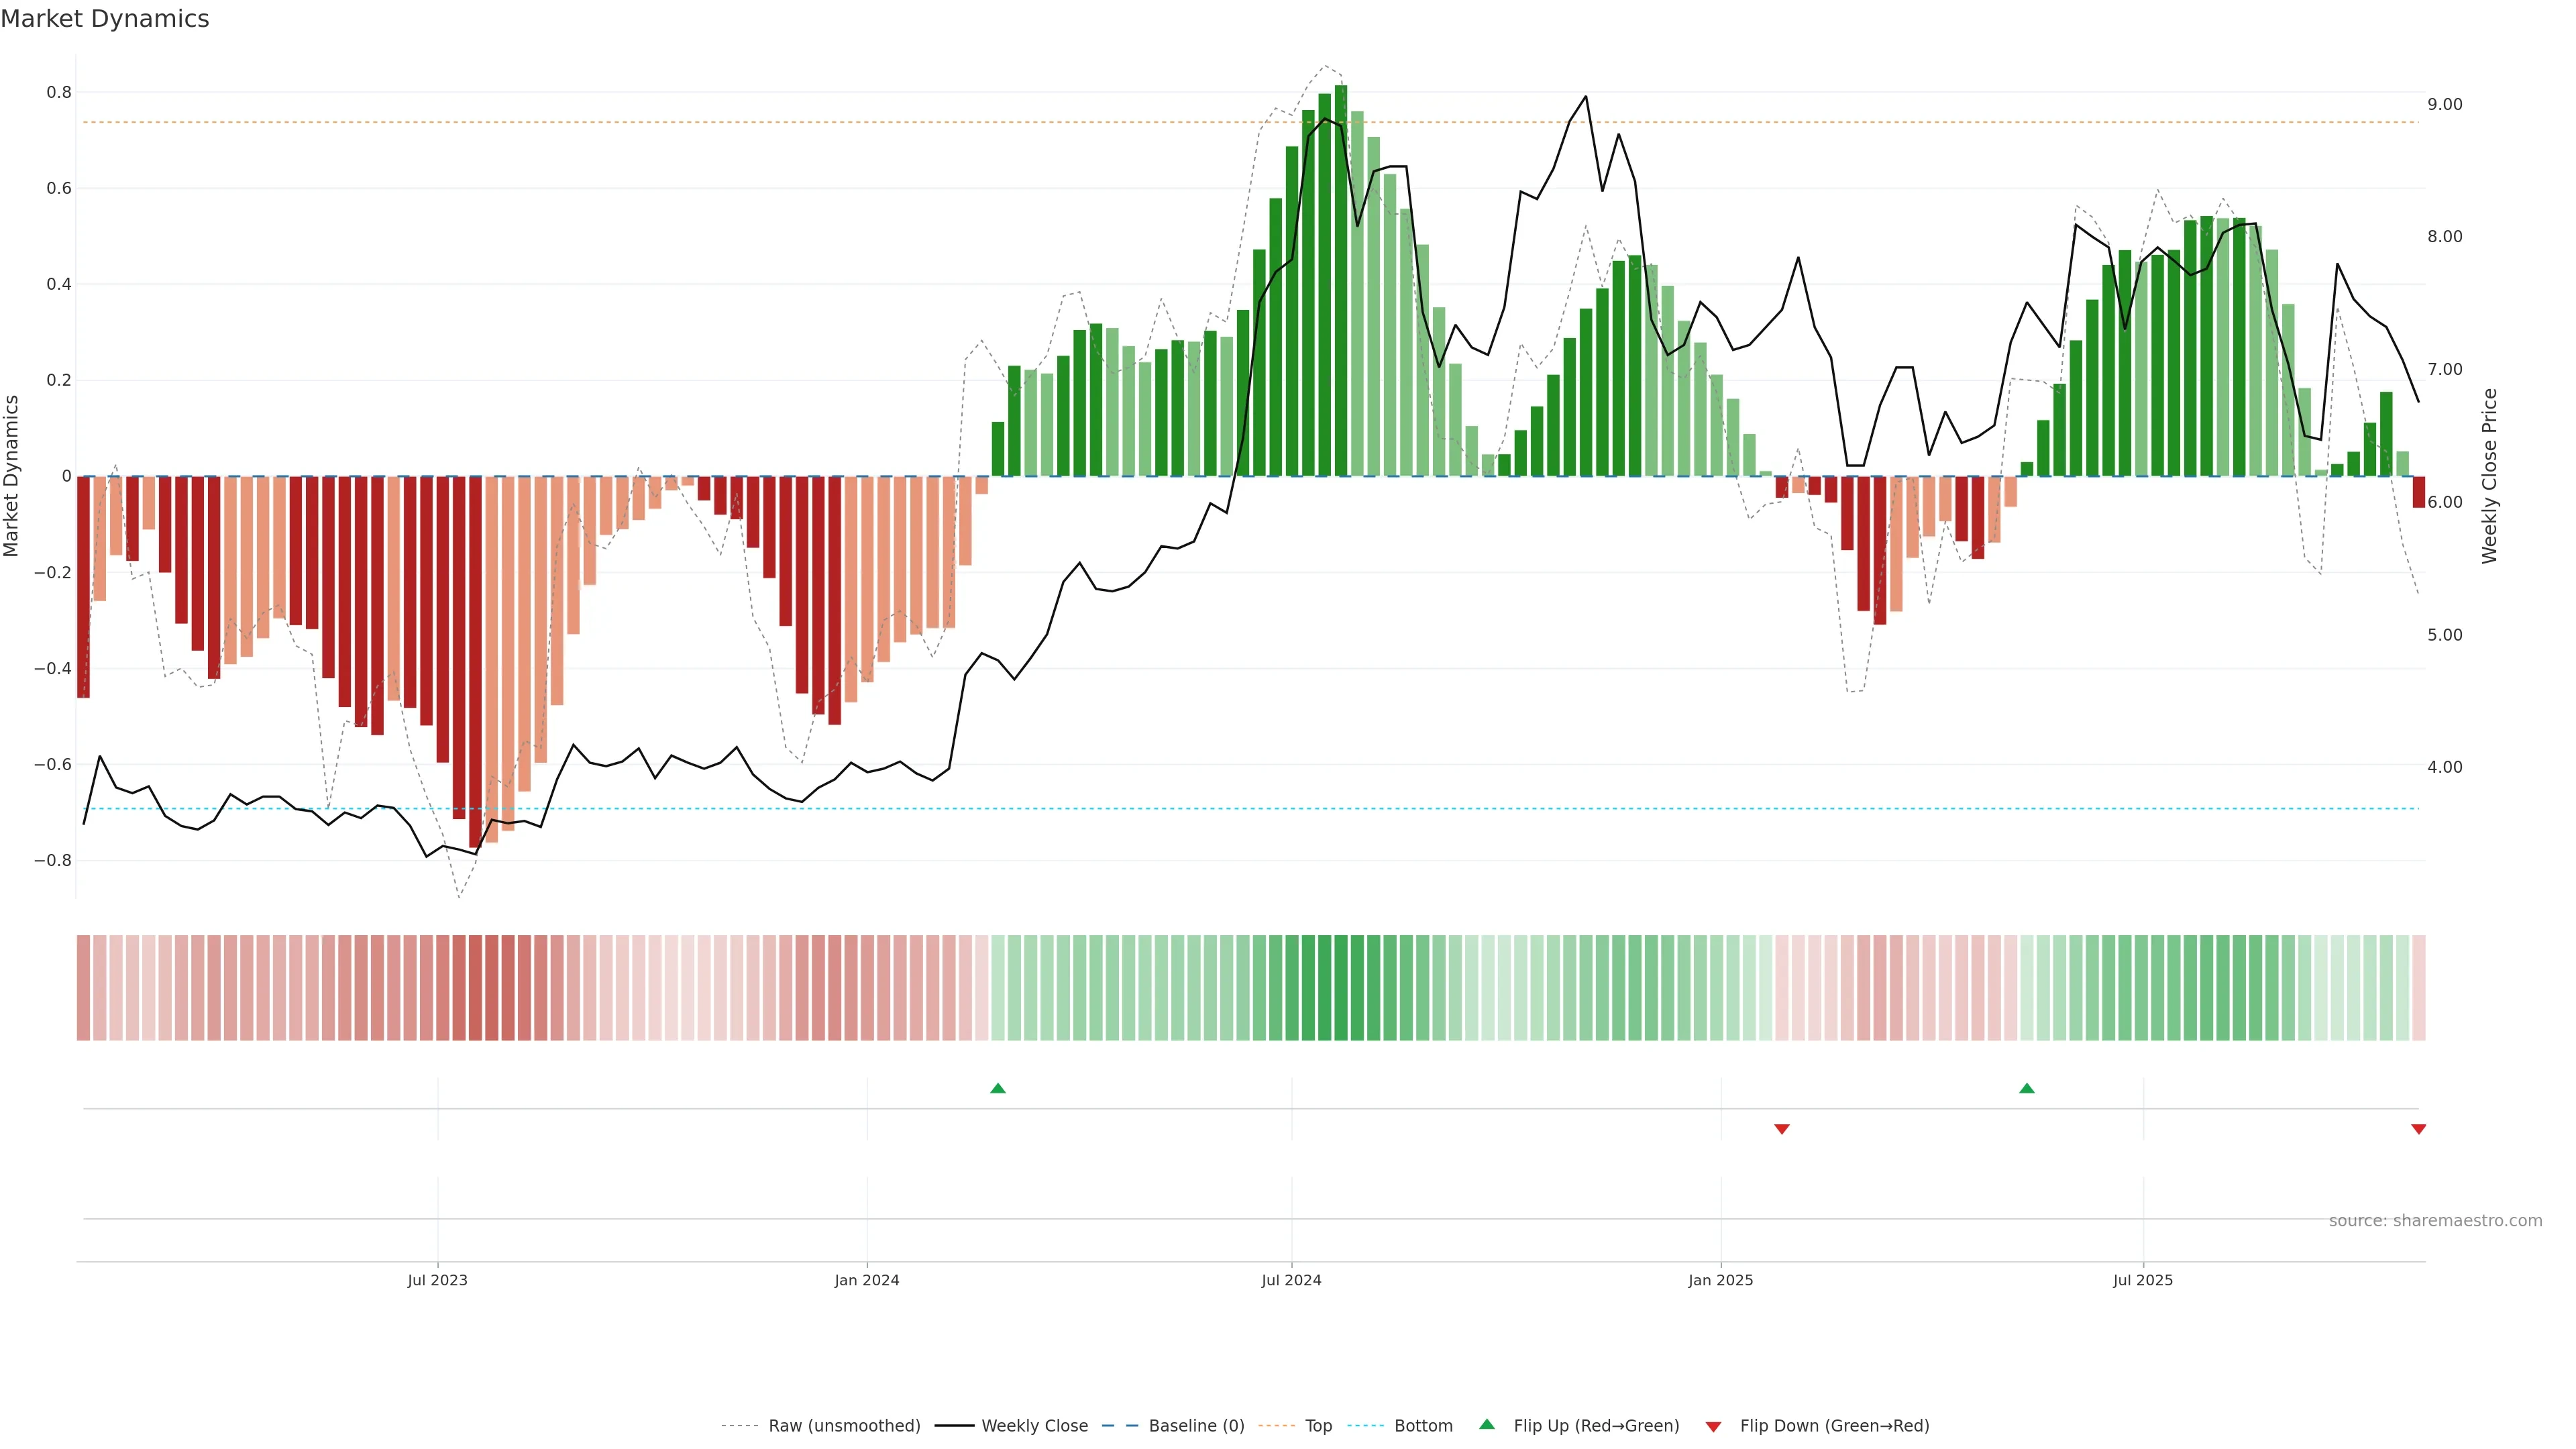Click the Jul 2023 axis label
The width and height of the screenshot is (2576, 1449).
click(x=437, y=1280)
